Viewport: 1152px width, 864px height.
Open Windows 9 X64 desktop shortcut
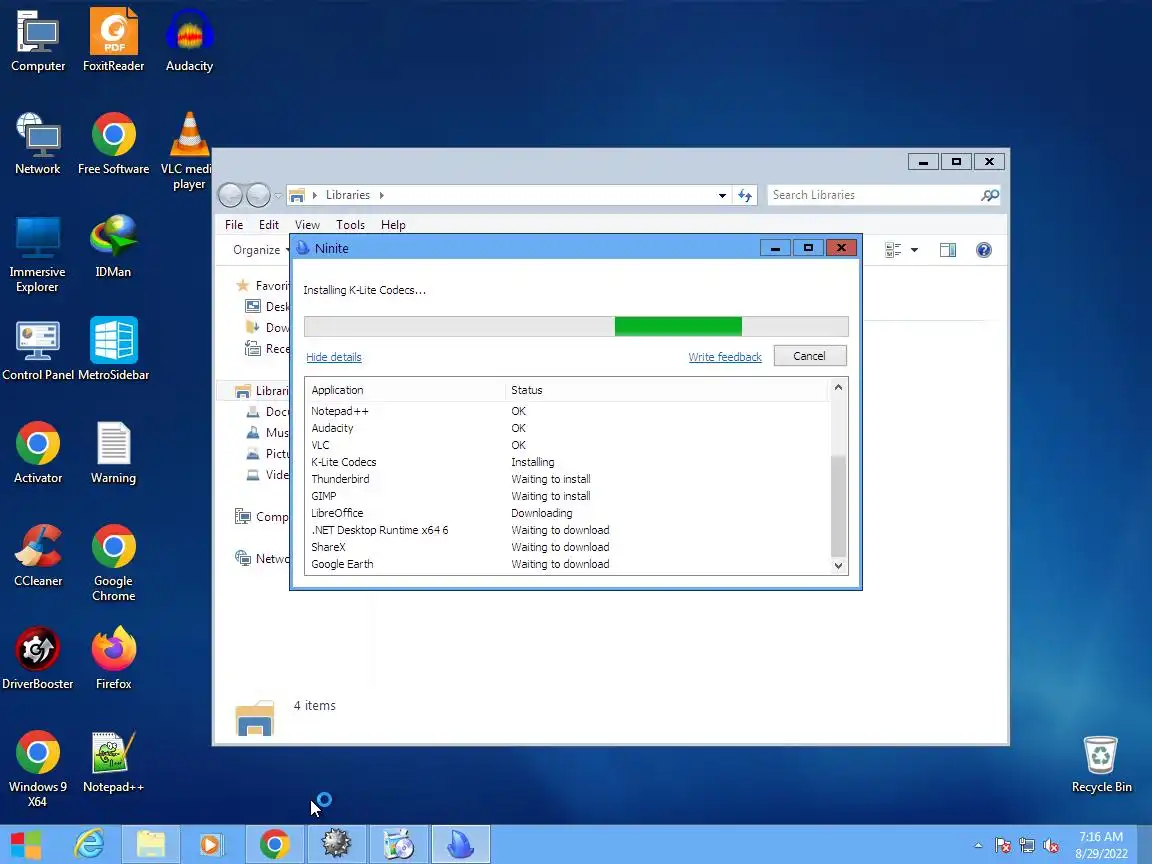(37, 768)
